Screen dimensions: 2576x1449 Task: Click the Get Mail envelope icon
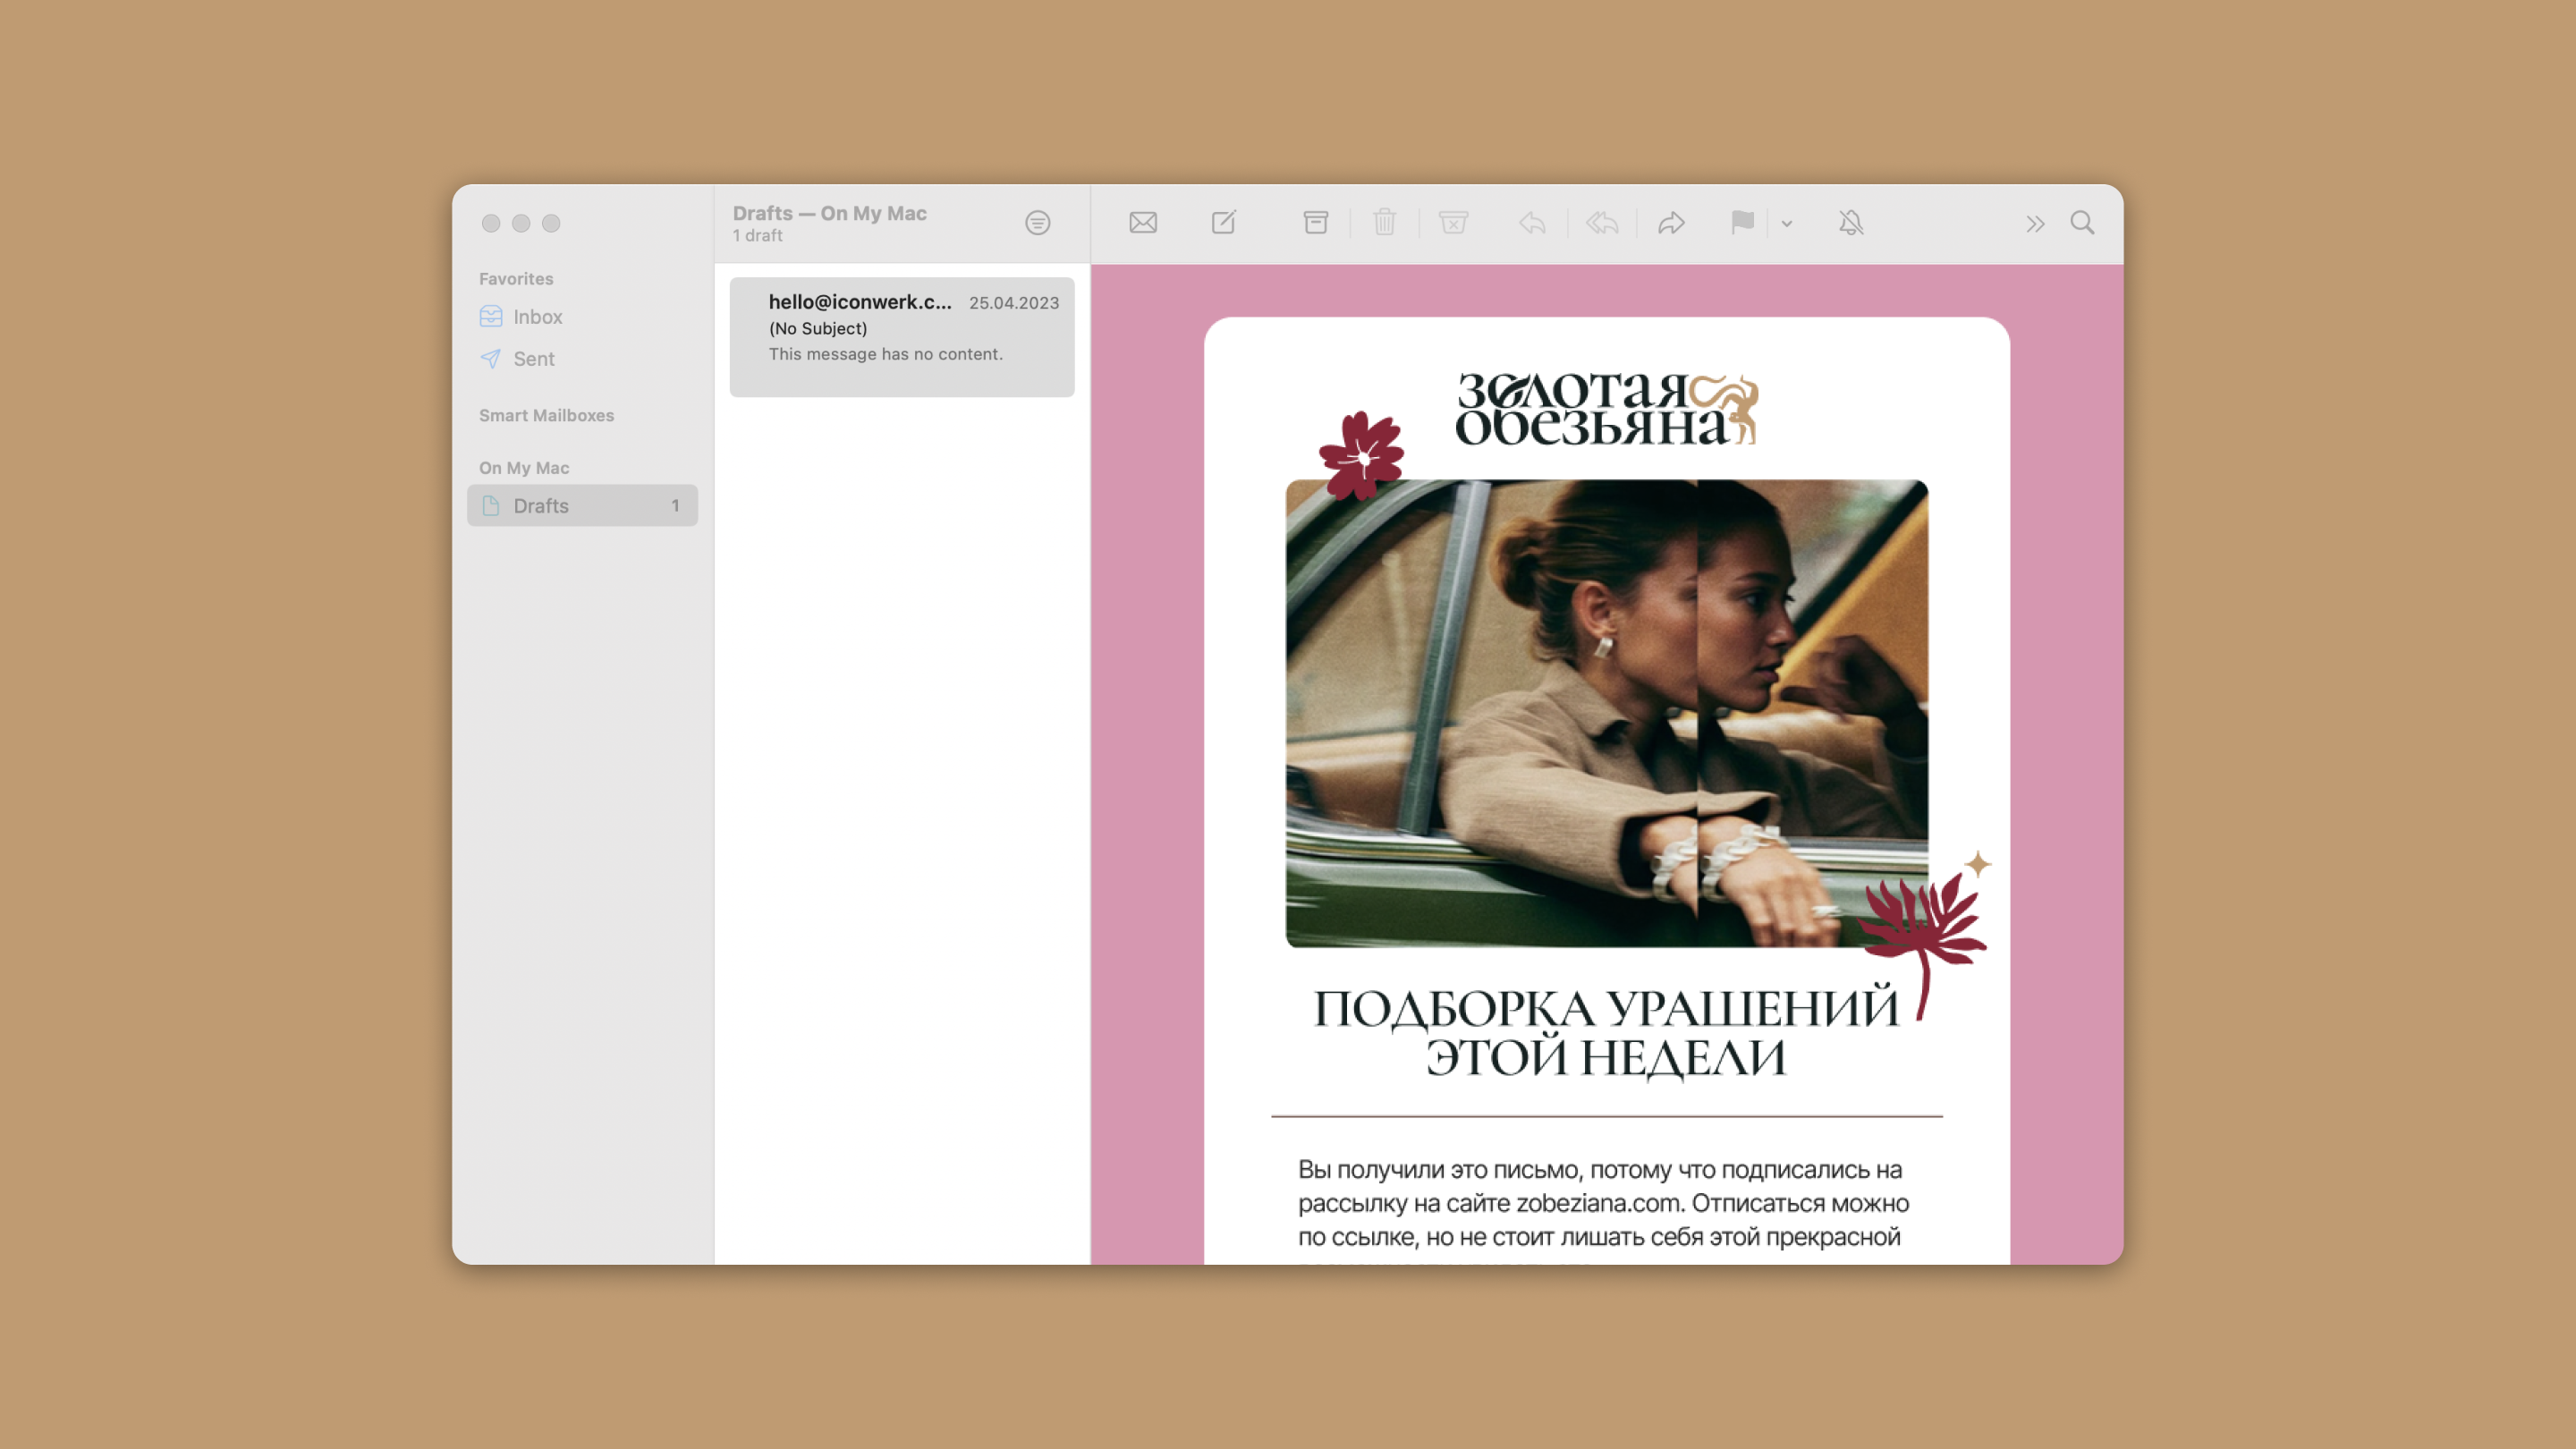1143,222
